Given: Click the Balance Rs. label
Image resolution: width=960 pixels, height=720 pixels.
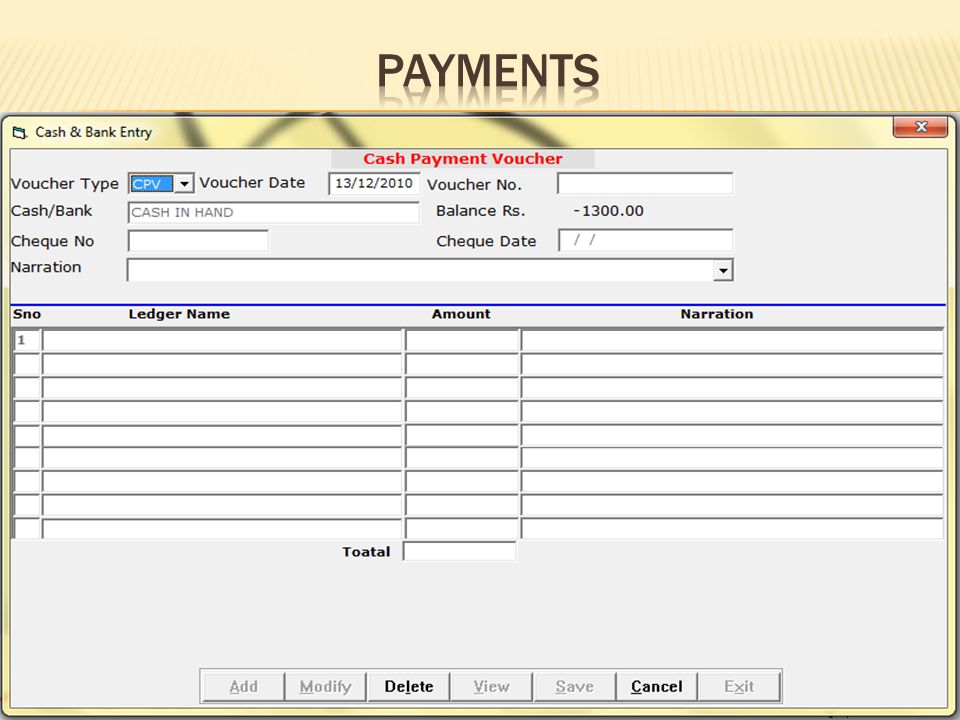Looking at the screenshot, I should [x=481, y=211].
